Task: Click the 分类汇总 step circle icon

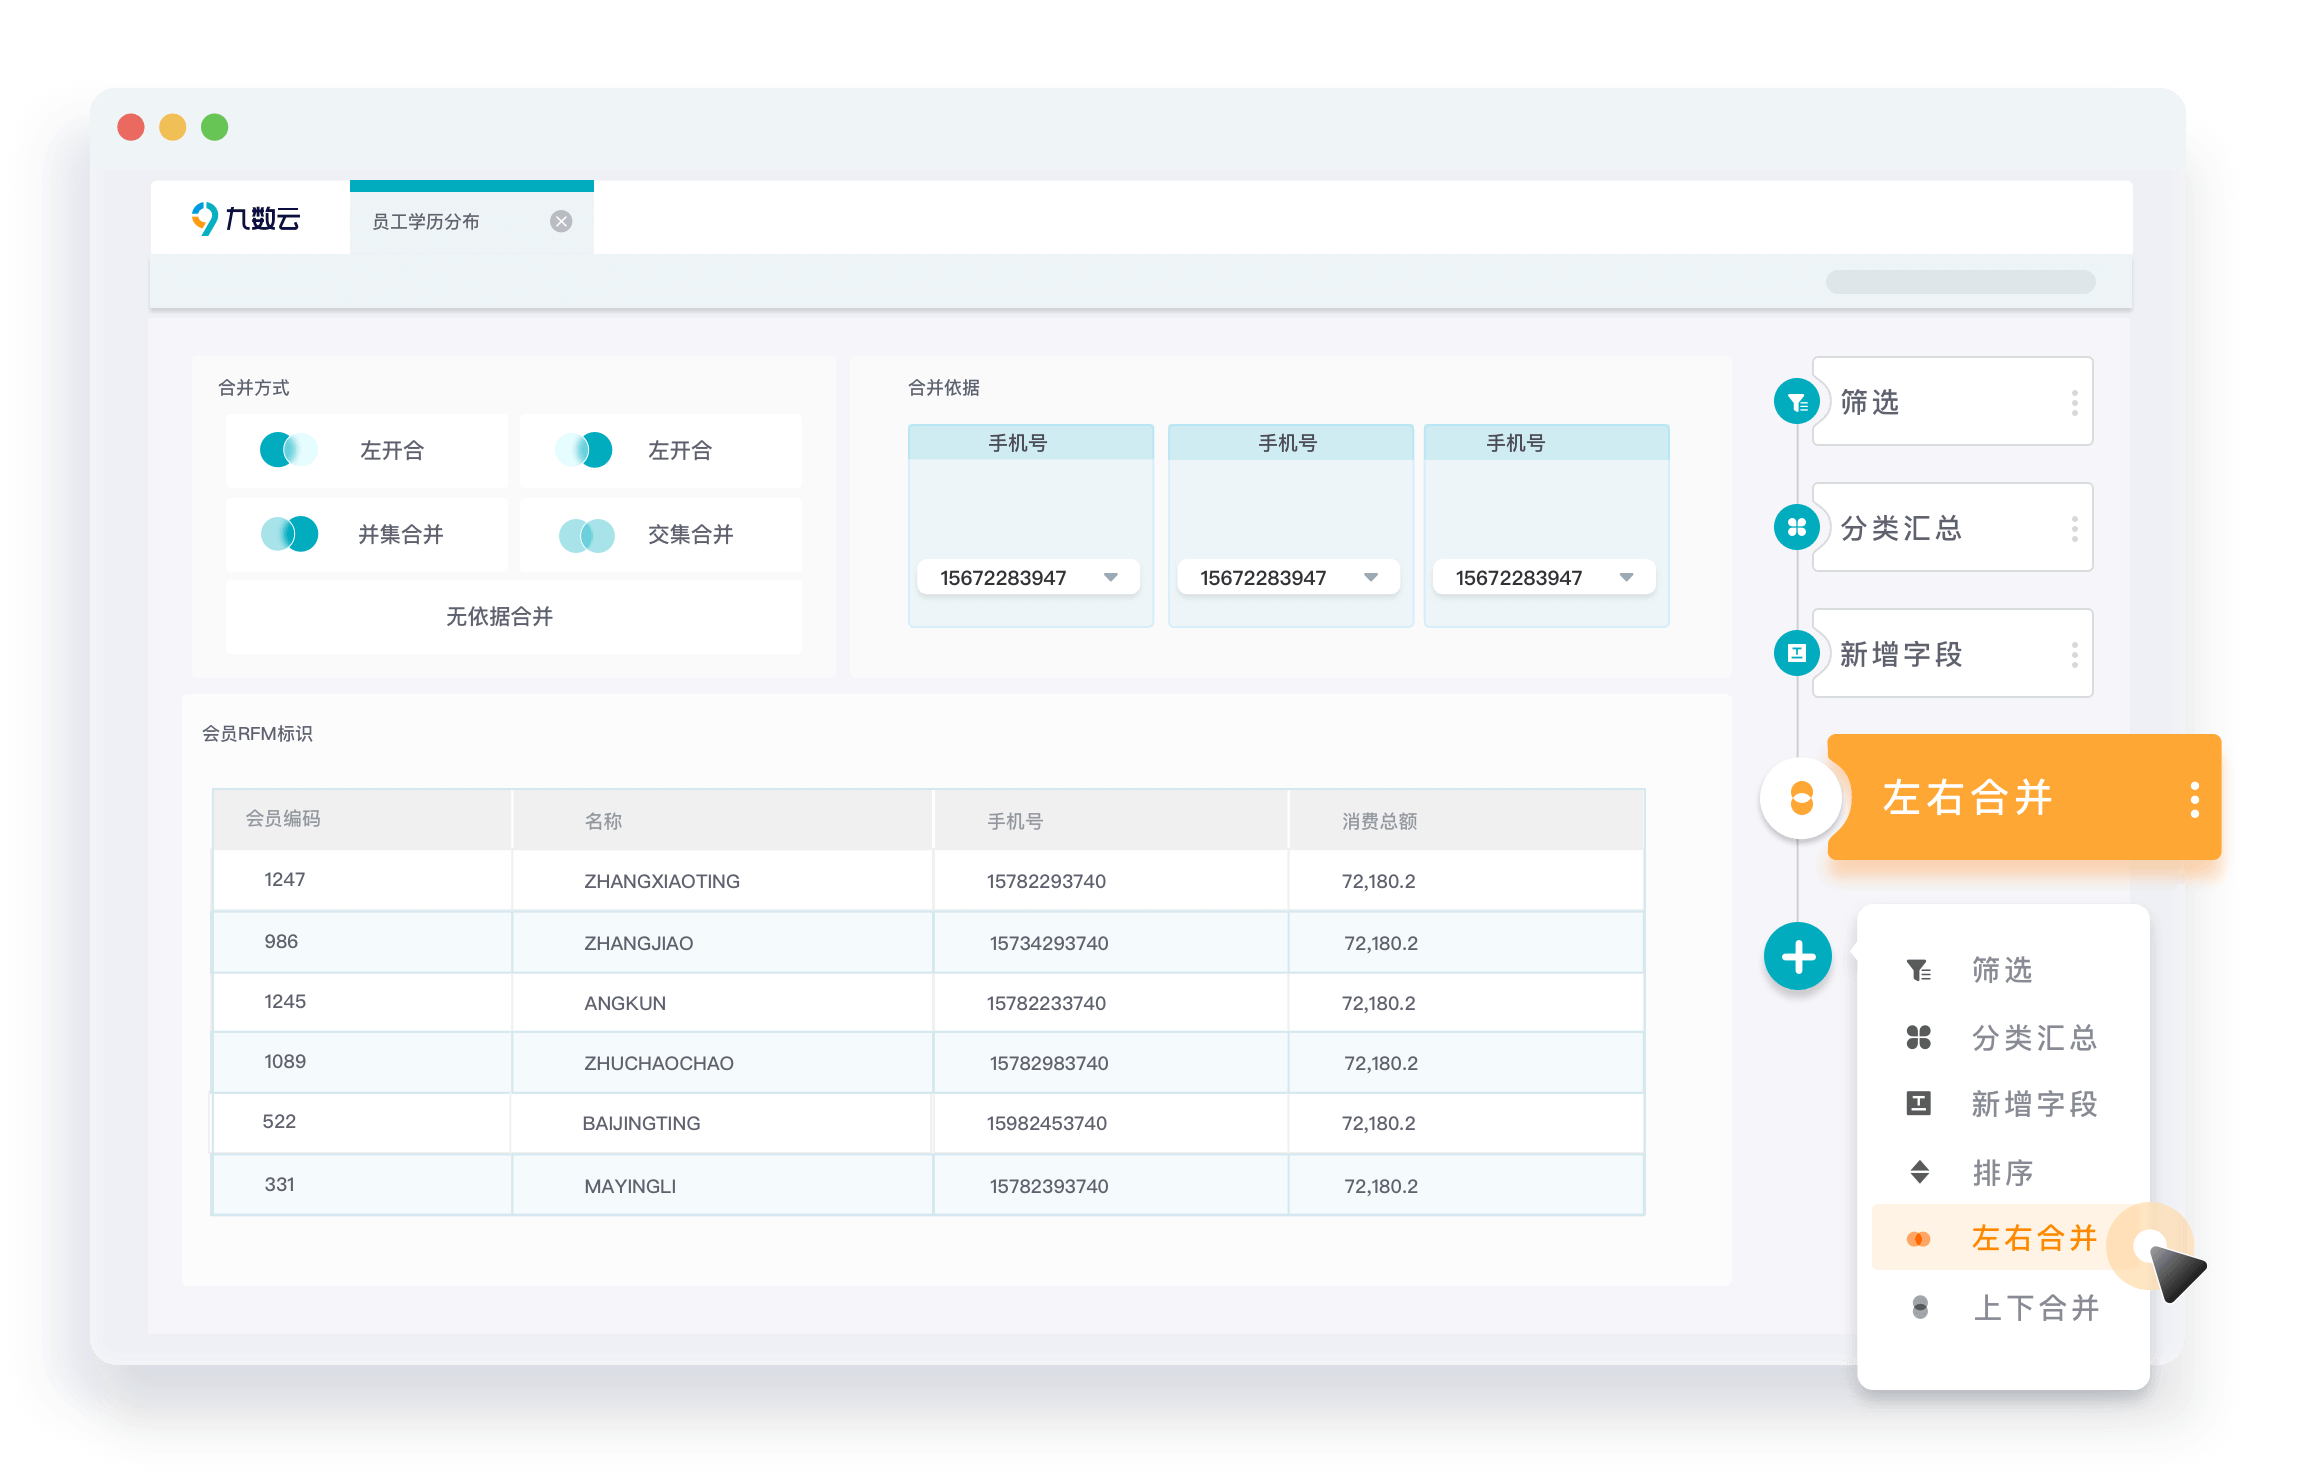Action: click(1796, 528)
